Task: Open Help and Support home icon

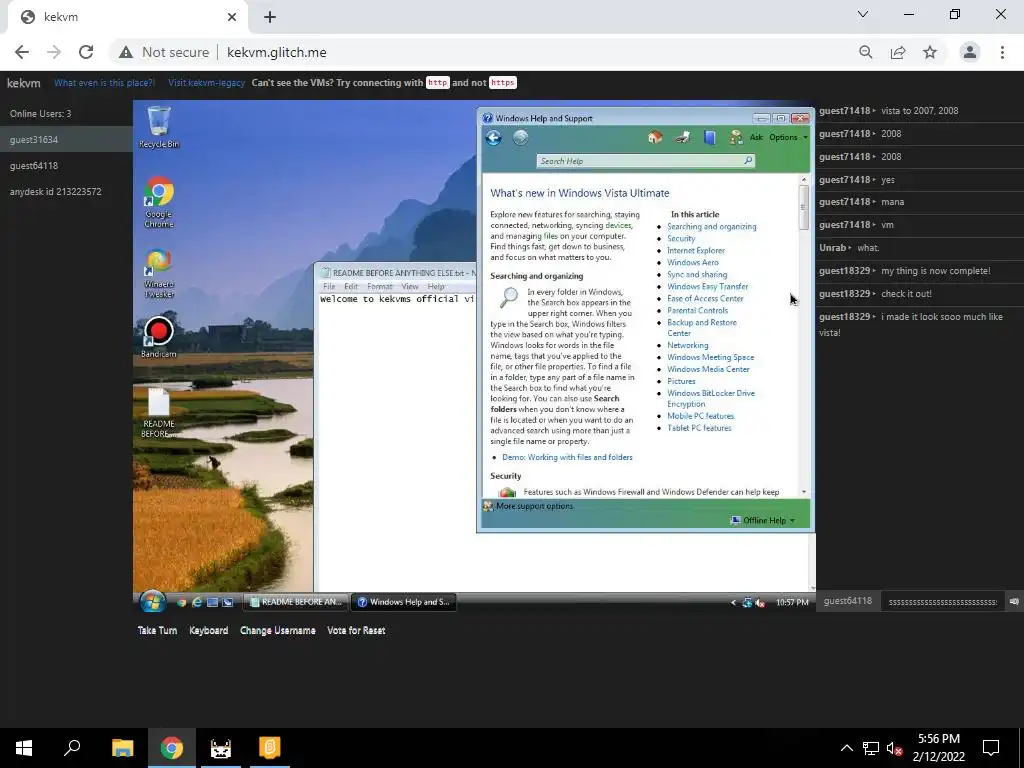Action: [x=655, y=136]
